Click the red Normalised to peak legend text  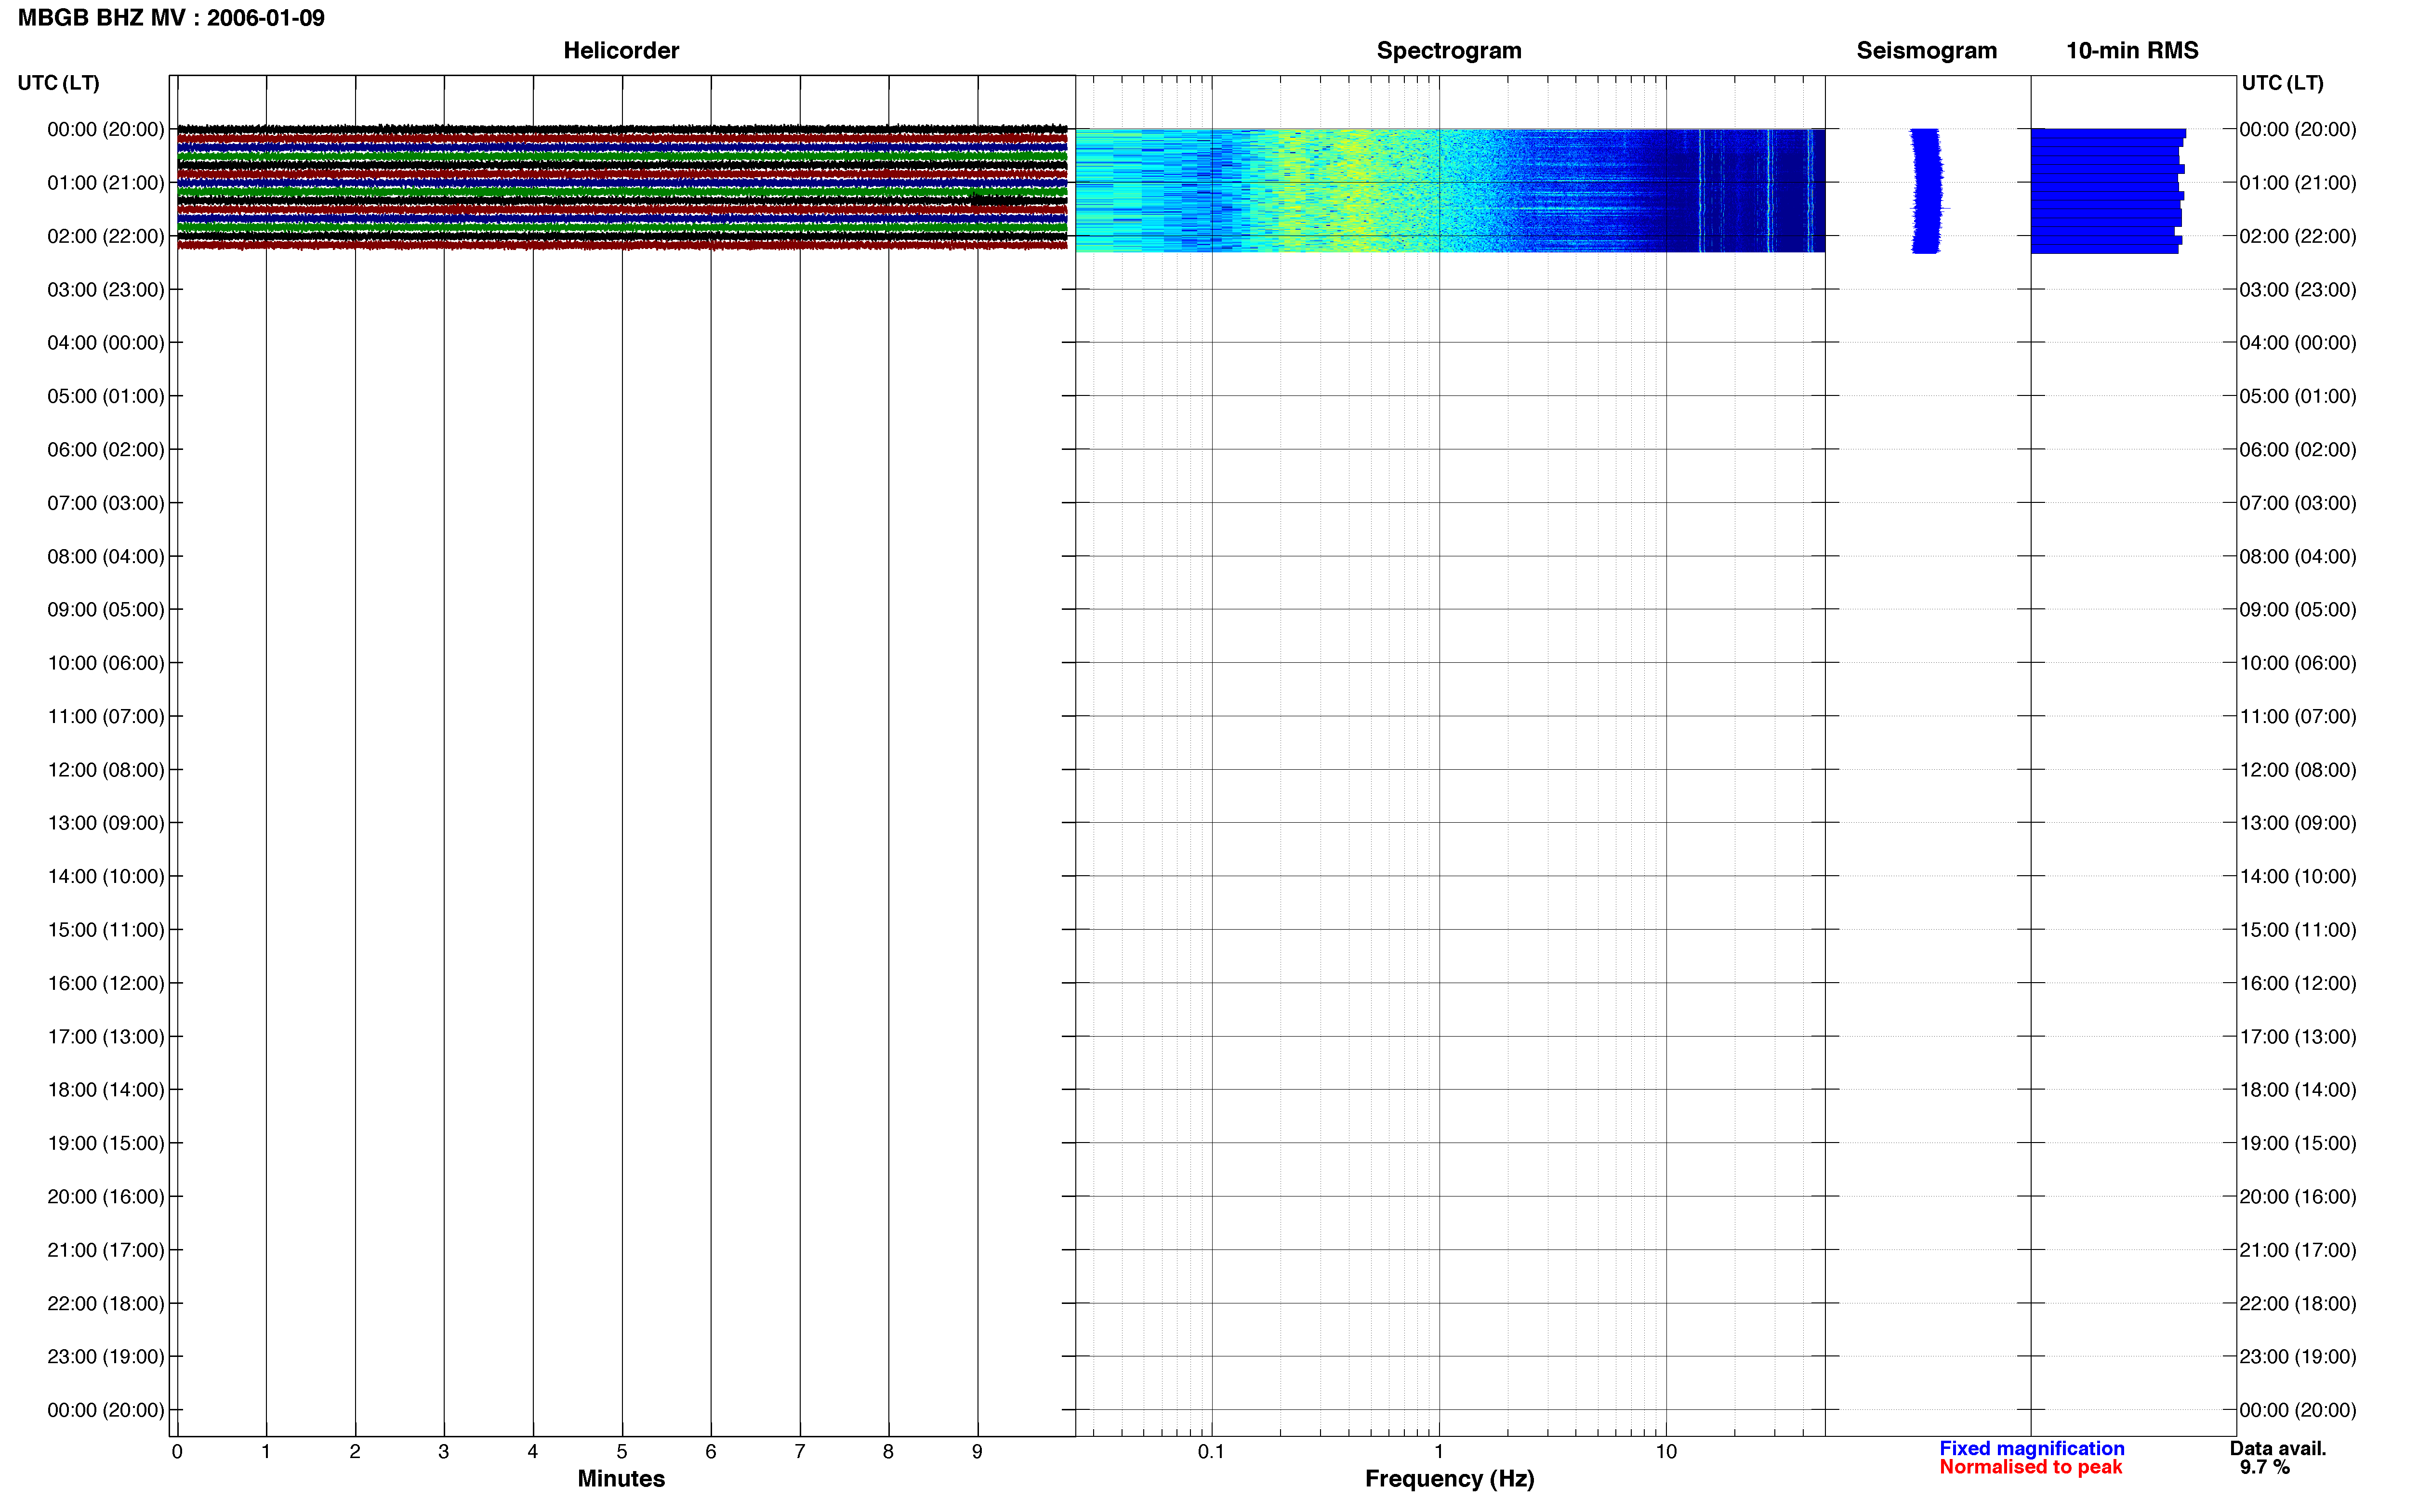pyautogui.click(x=2030, y=1467)
